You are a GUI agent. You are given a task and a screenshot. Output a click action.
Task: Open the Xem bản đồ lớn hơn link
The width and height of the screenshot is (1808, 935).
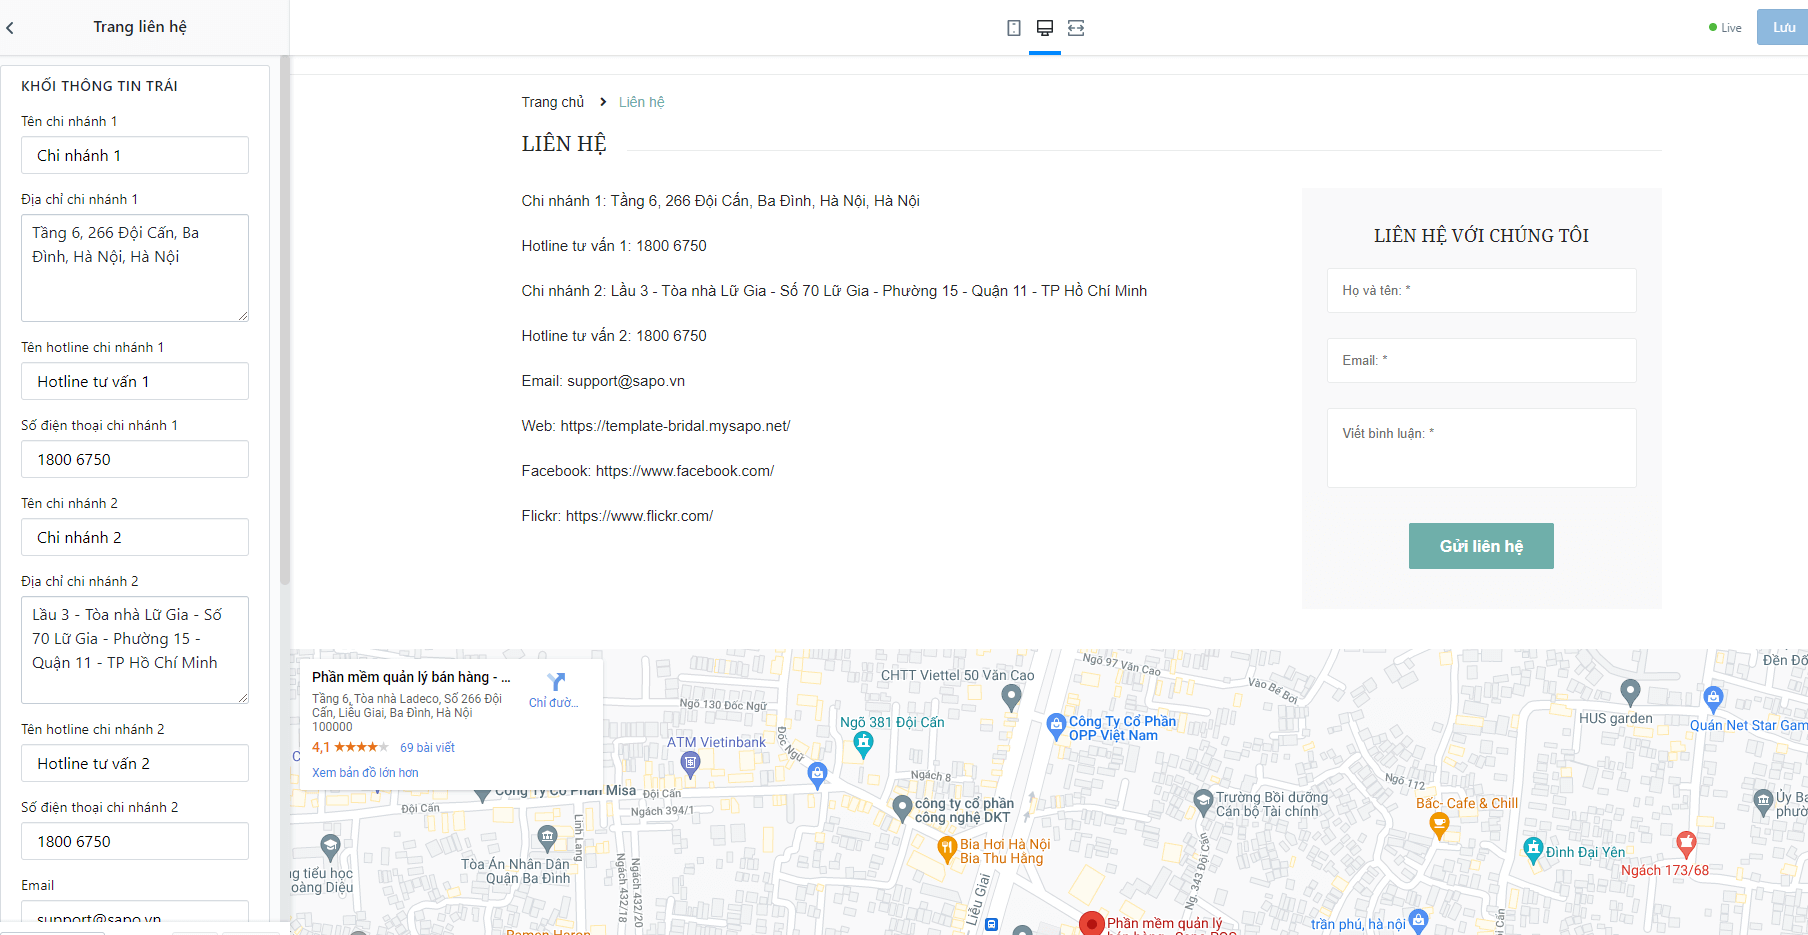pyautogui.click(x=365, y=773)
